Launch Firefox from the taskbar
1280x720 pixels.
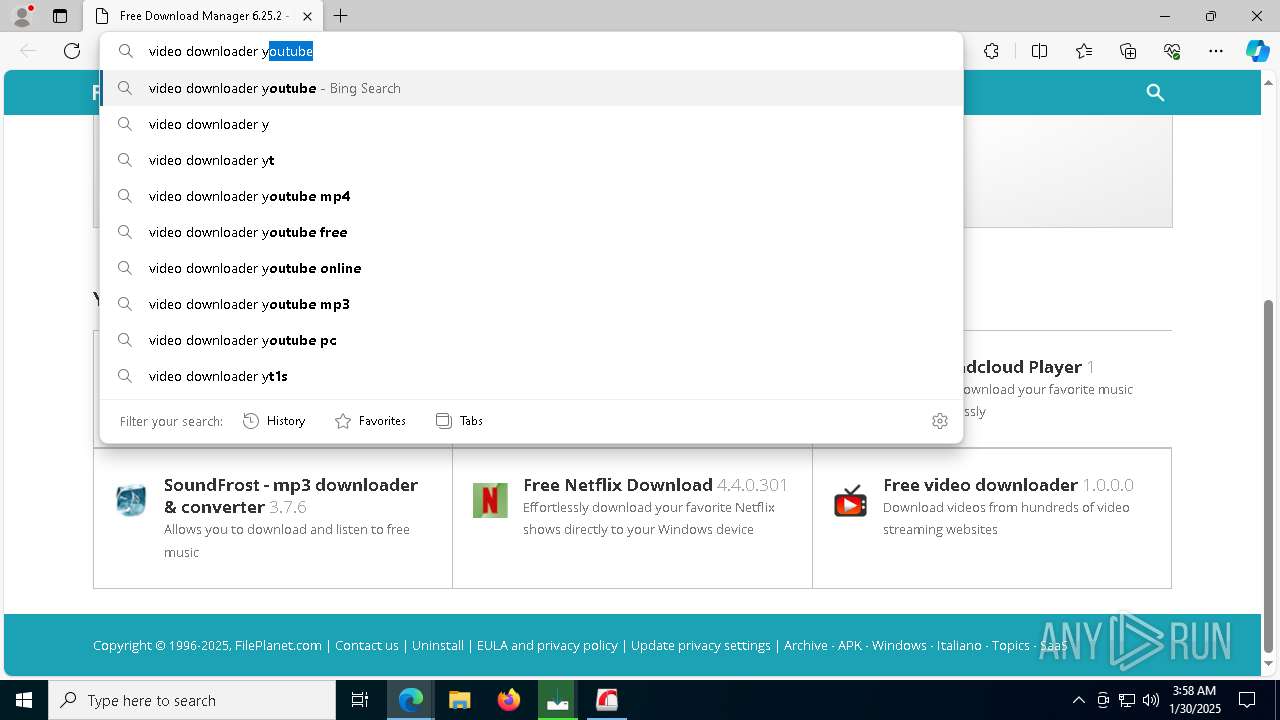click(509, 700)
